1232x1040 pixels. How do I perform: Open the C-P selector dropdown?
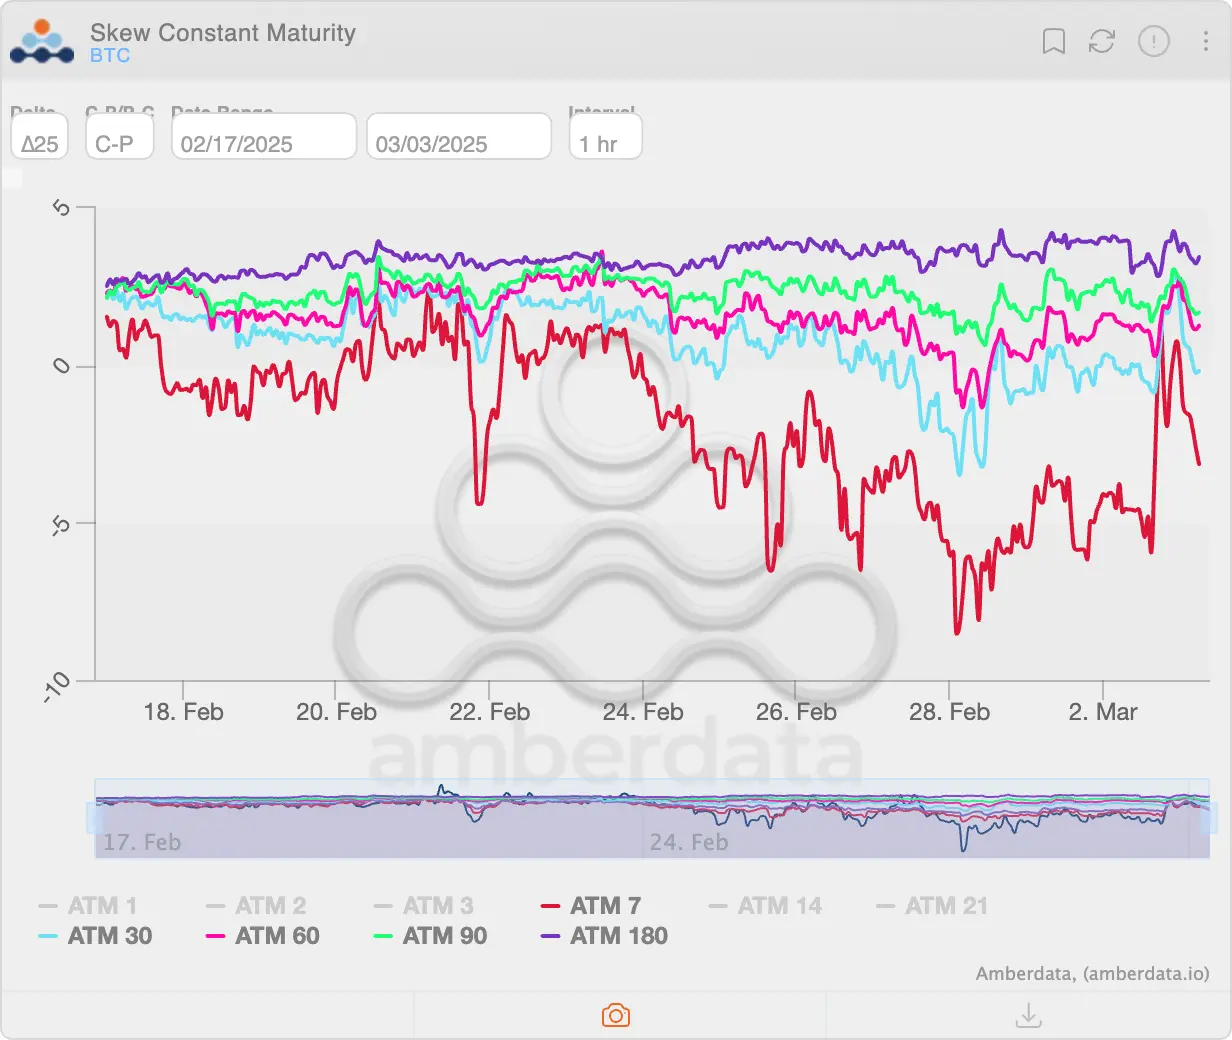coord(119,137)
